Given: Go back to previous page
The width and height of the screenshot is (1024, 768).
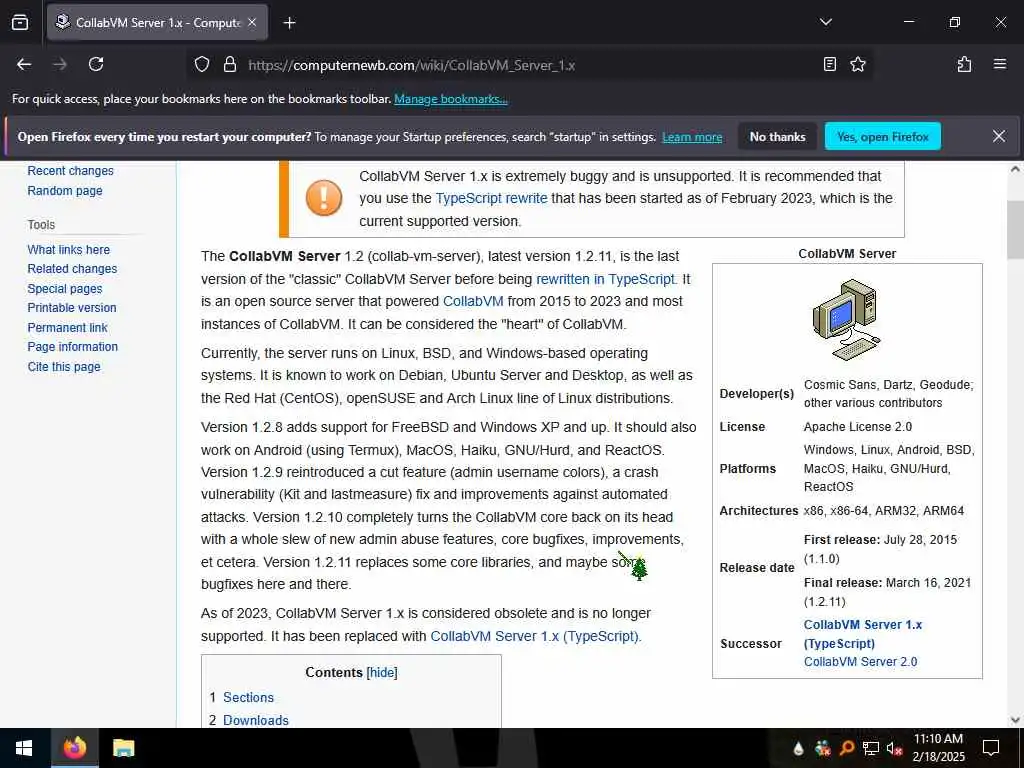Looking at the screenshot, I should (x=24, y=64).
